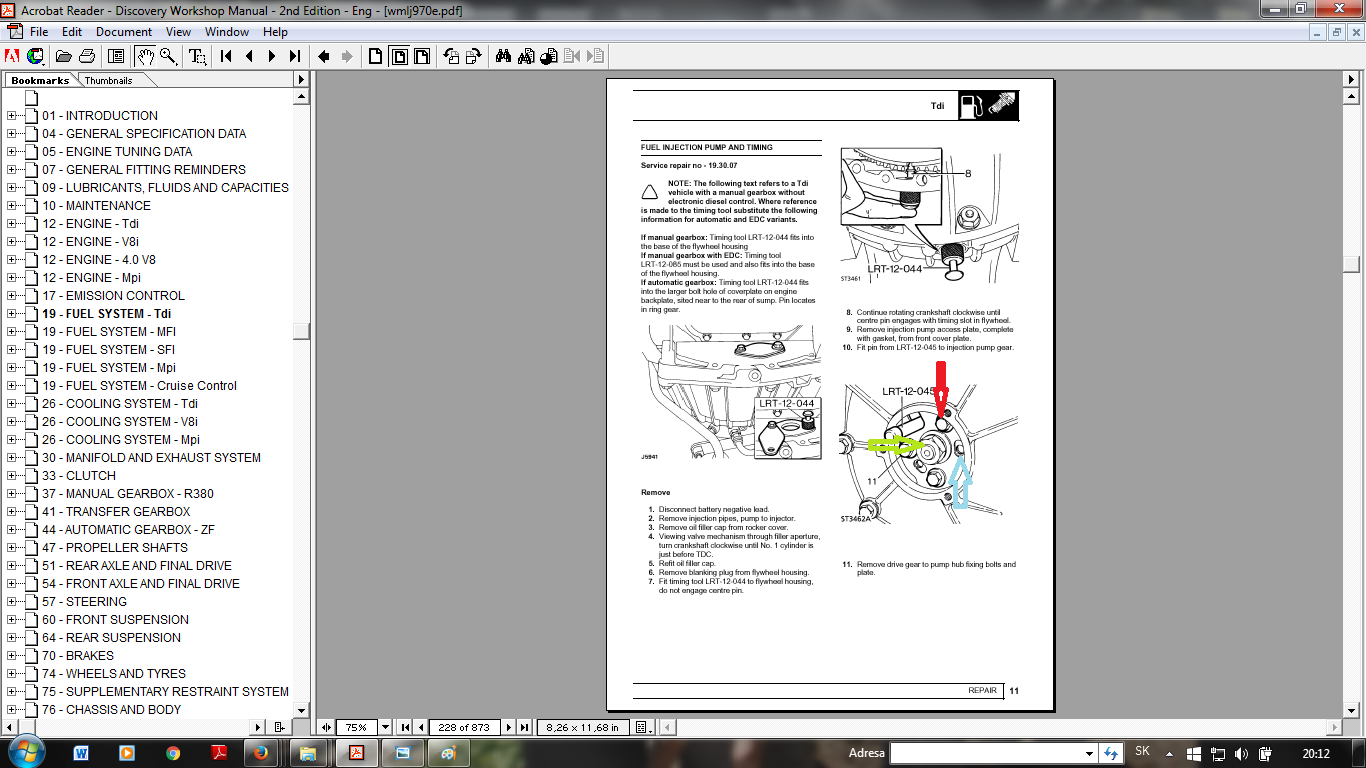The width and height of the screenshot is (1366, 768).
Task: Toggle the Show/Hide Navigation Pane button
Action: click(x=116, y=56)
